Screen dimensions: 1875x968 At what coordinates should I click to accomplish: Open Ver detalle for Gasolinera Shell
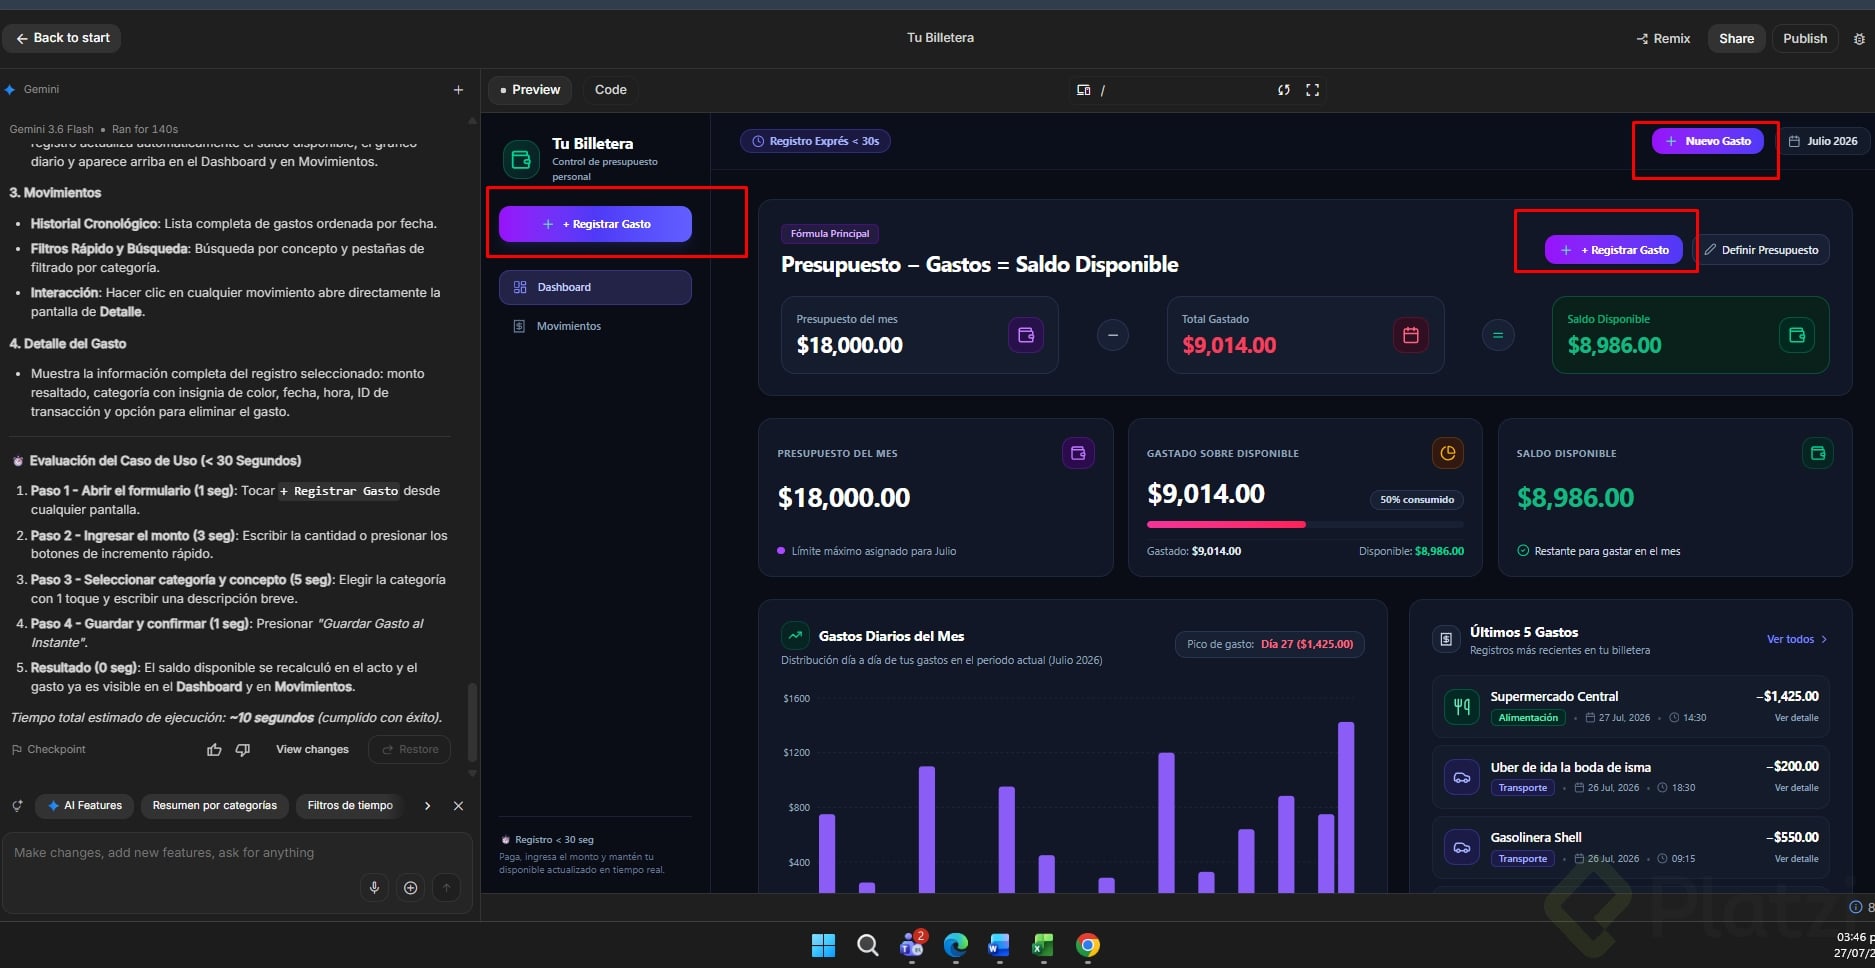(1796, 859)
